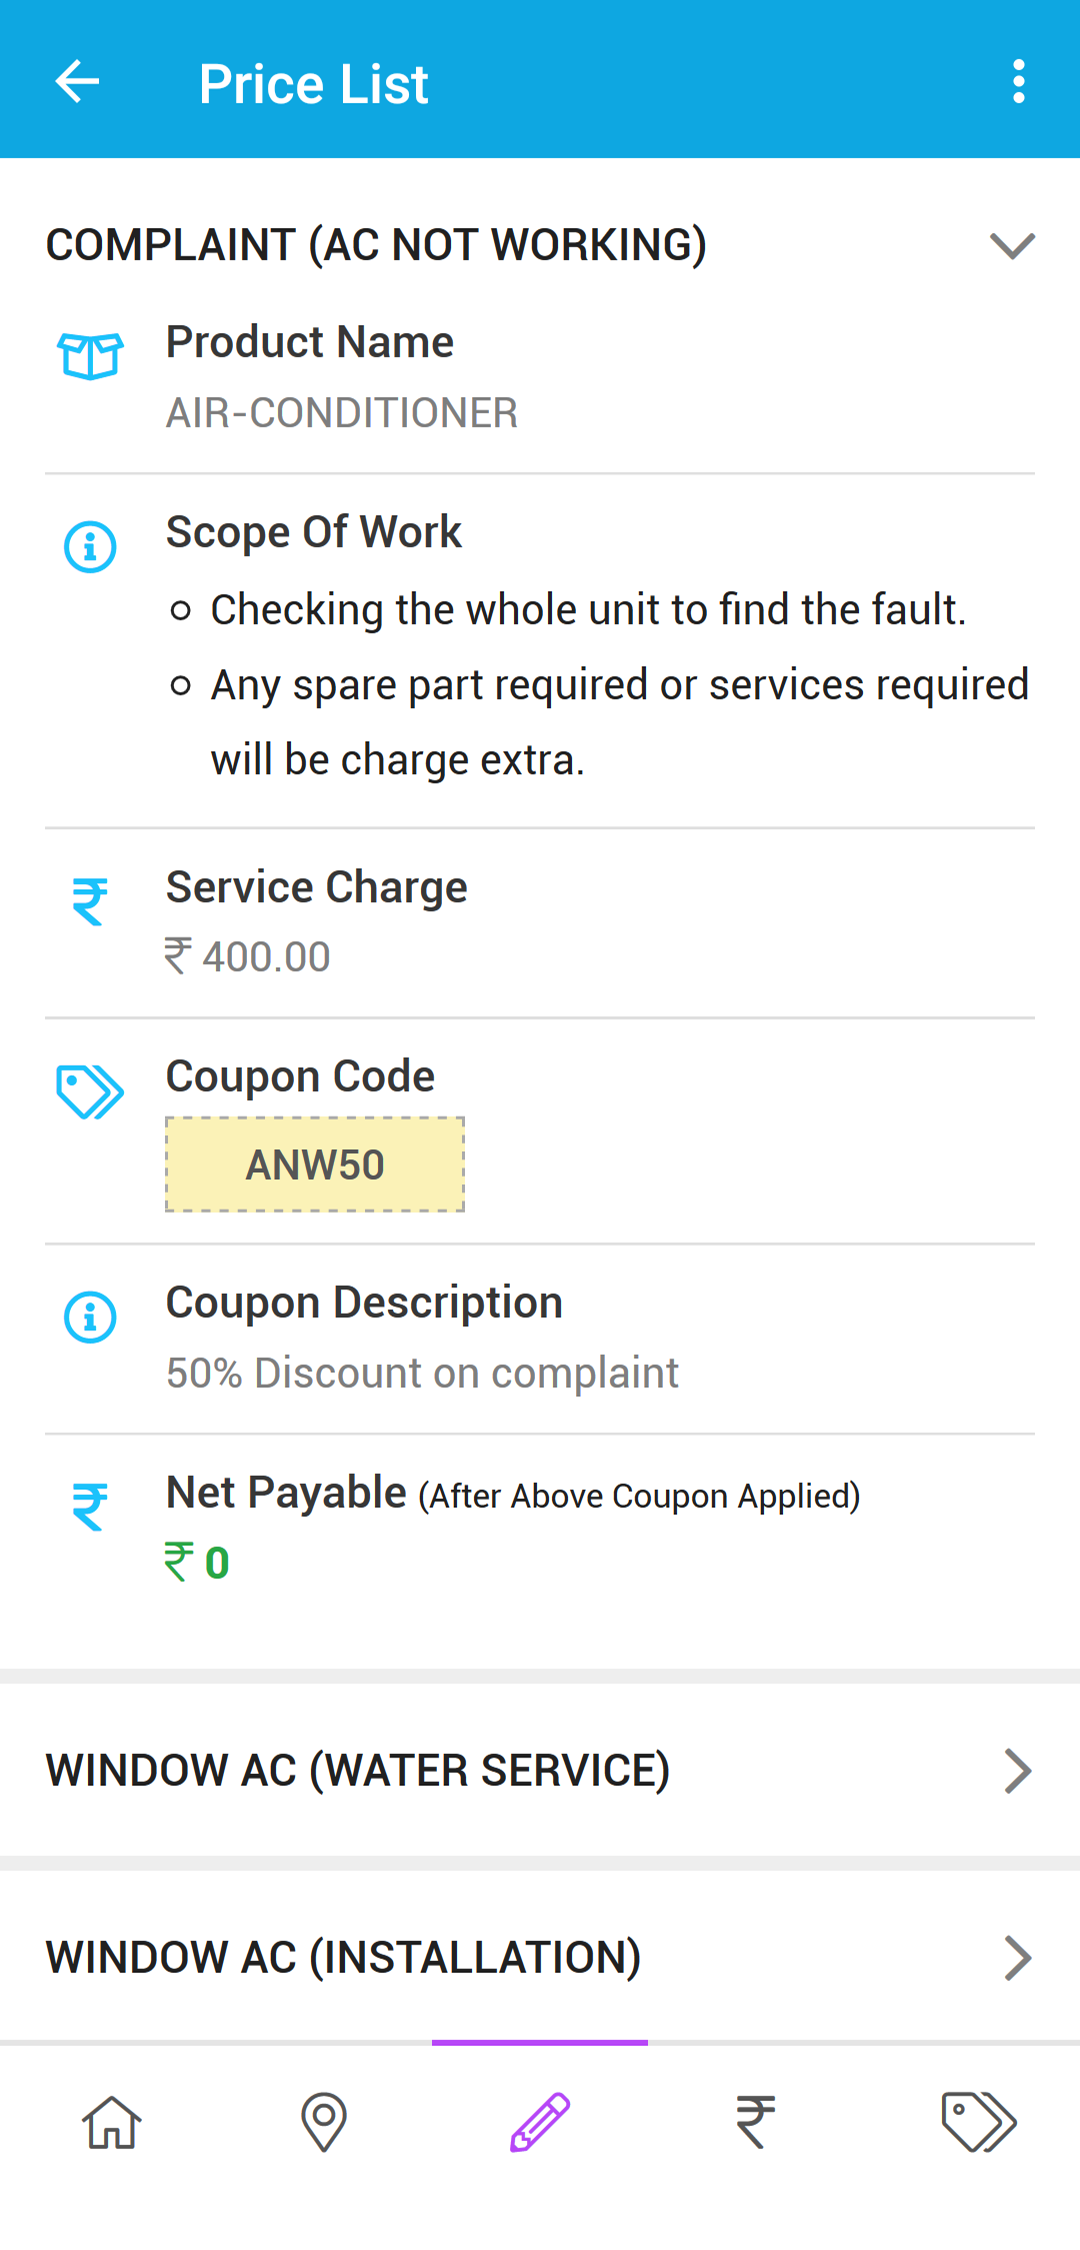The height and width of the screenshot is (2250, 1080).
Task: Tap the Coupon Description info icon
Action: (90, 1317)
